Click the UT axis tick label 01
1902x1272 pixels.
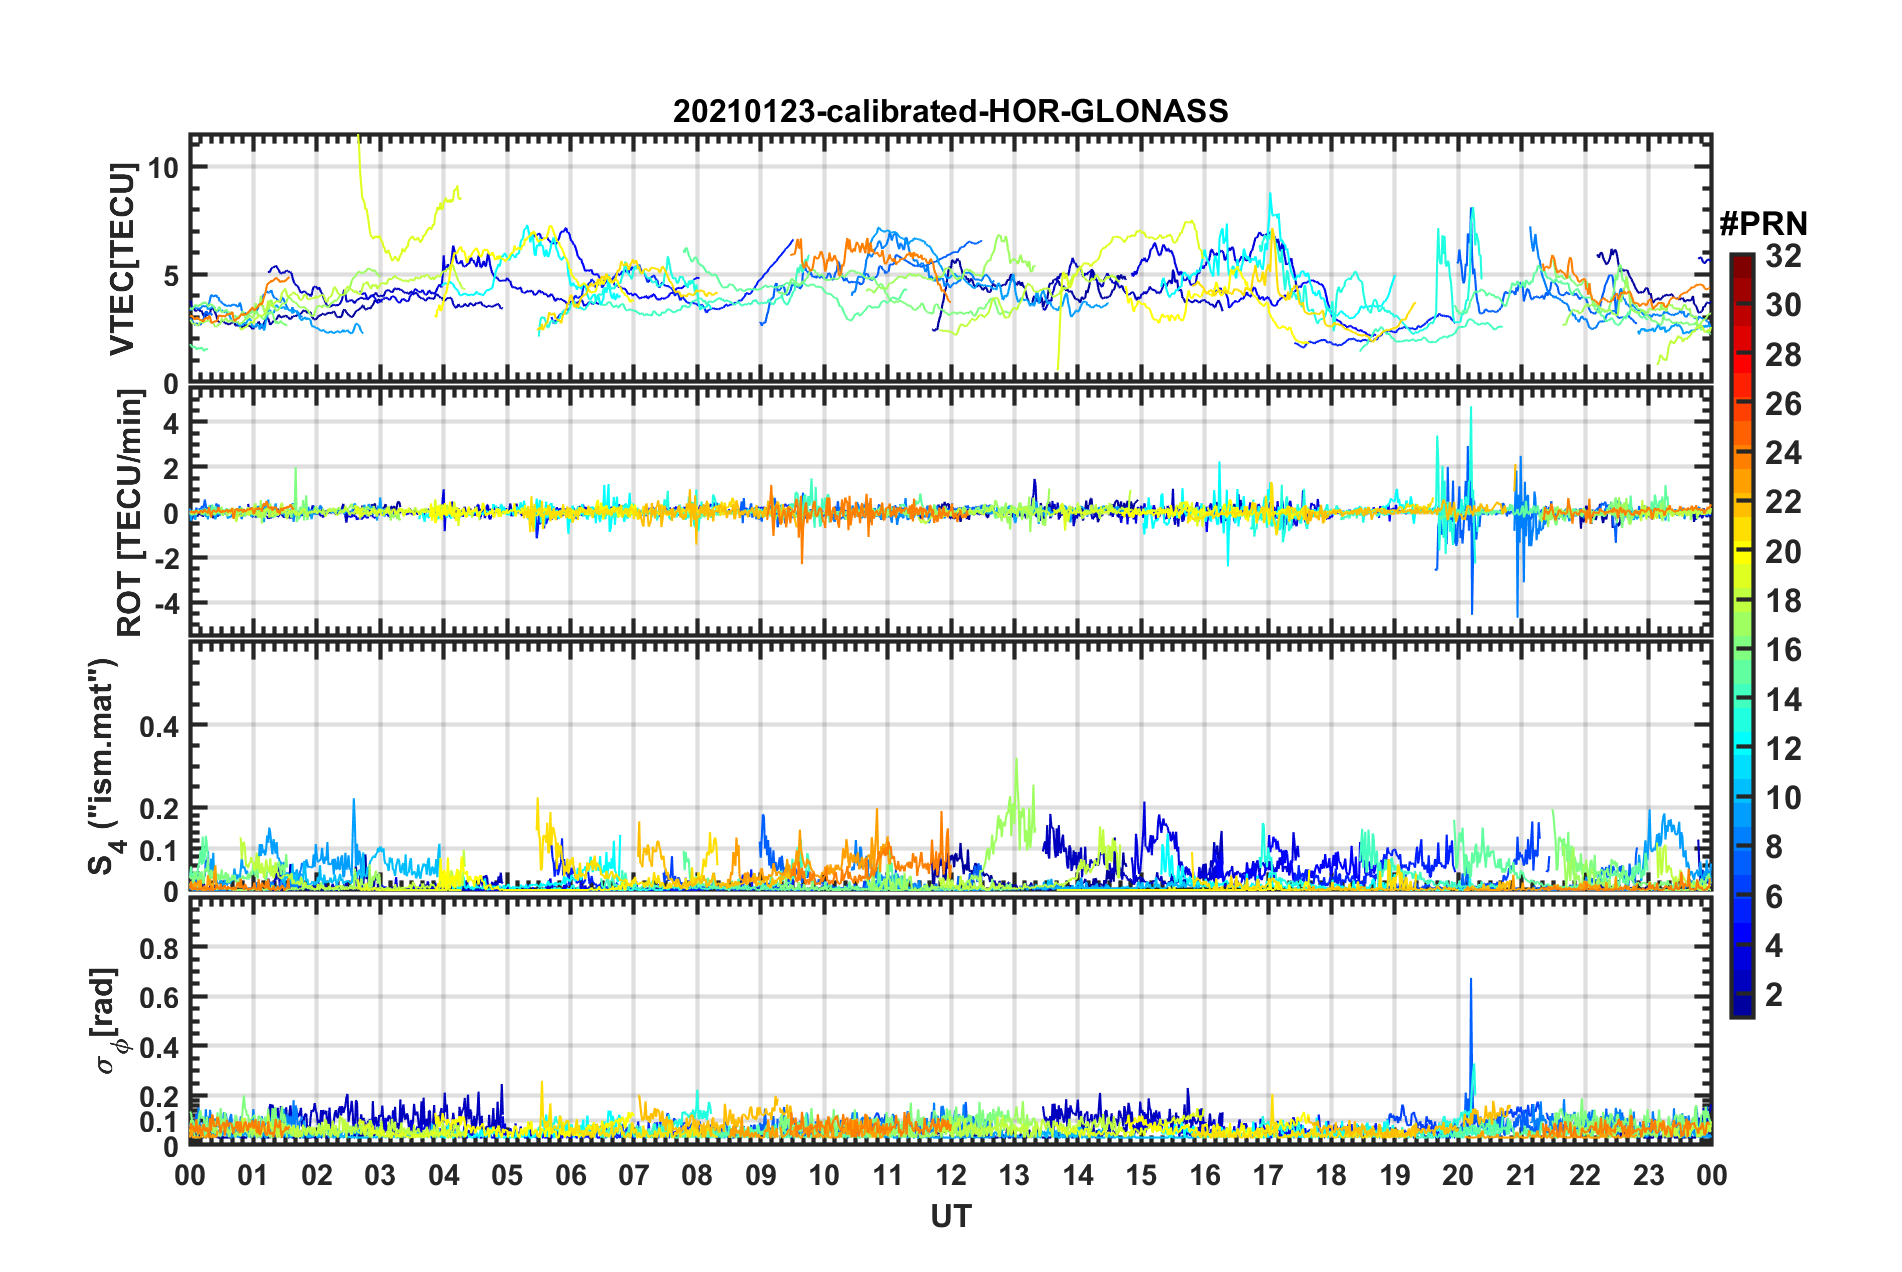(x=253, y=1174)
